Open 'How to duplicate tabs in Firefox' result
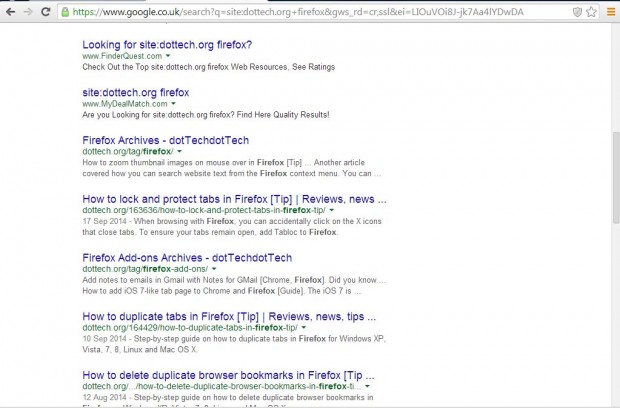Screen dimensions: 620x408 [229, 316]
